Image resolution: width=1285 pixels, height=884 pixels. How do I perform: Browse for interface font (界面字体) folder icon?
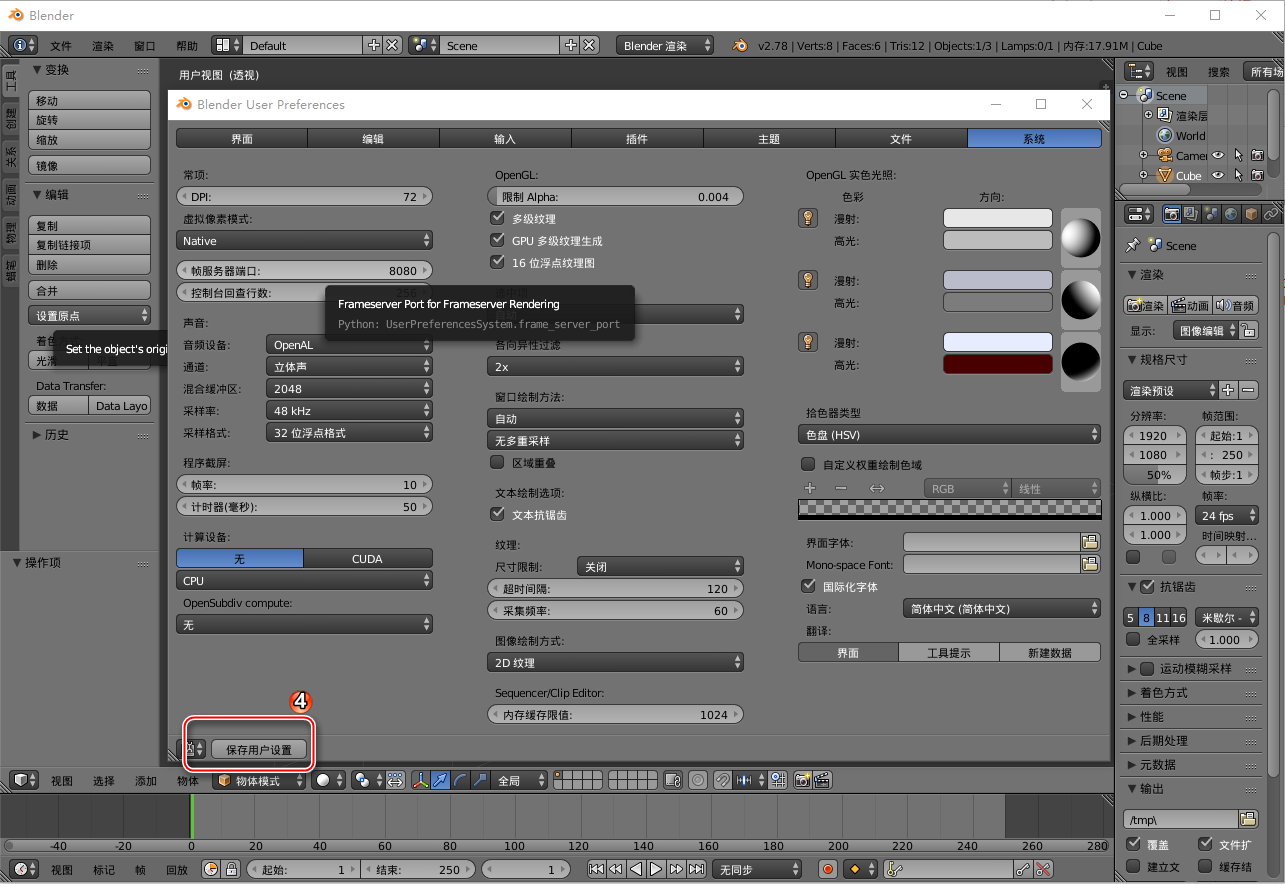pos(1091,541)
